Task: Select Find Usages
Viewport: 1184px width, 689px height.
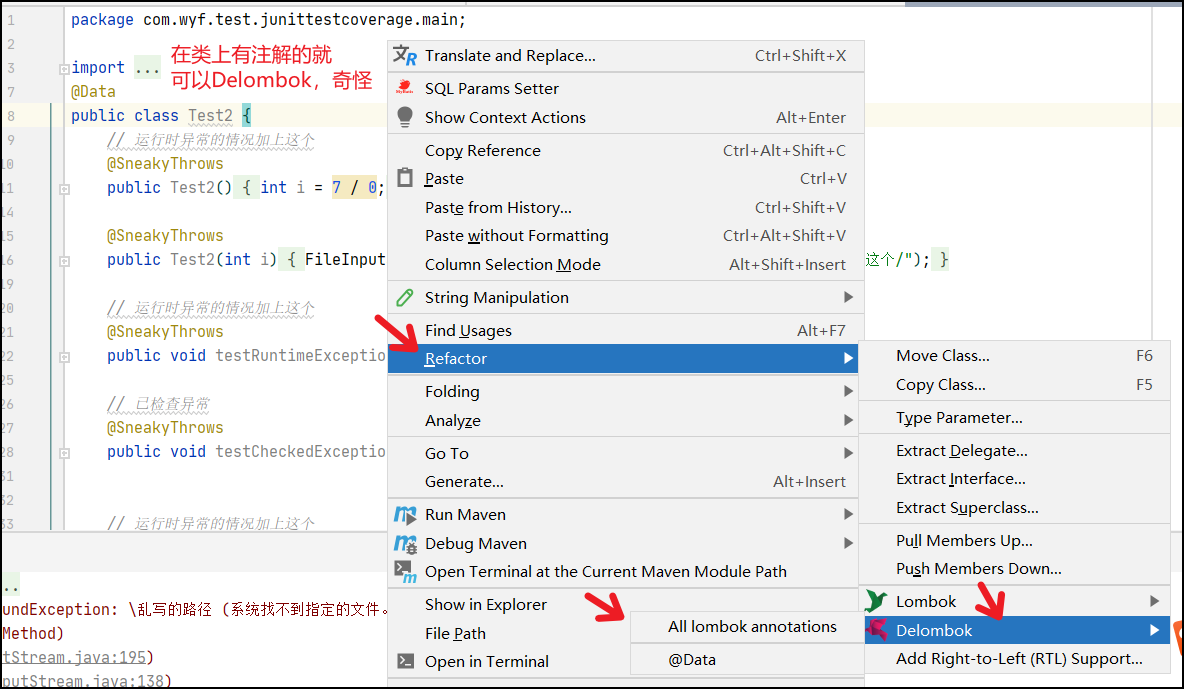Action: click(x=625, y=330)
